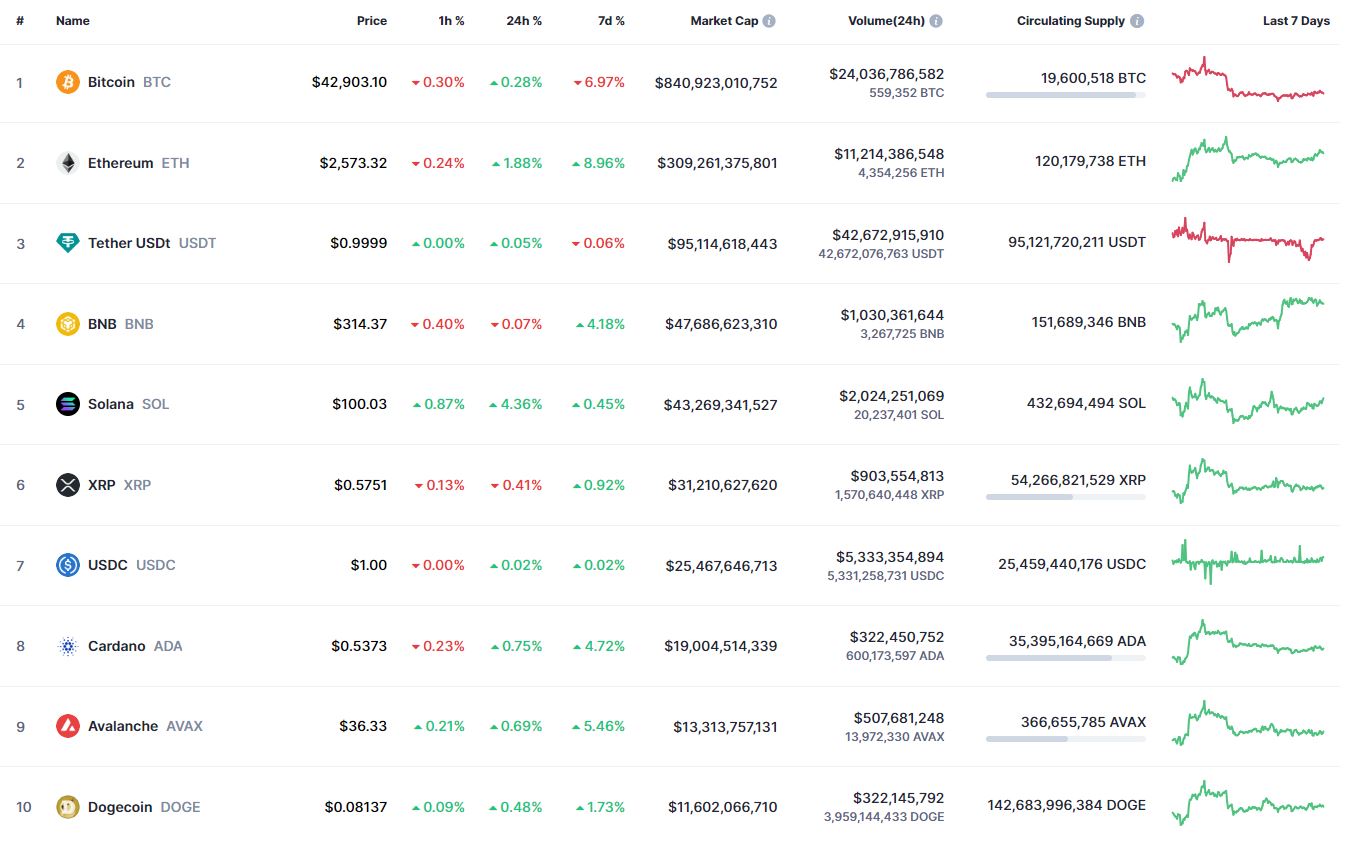Click the BNB coin logo icon
This screenshot has height=845, width=1349.
coord(68,324)
